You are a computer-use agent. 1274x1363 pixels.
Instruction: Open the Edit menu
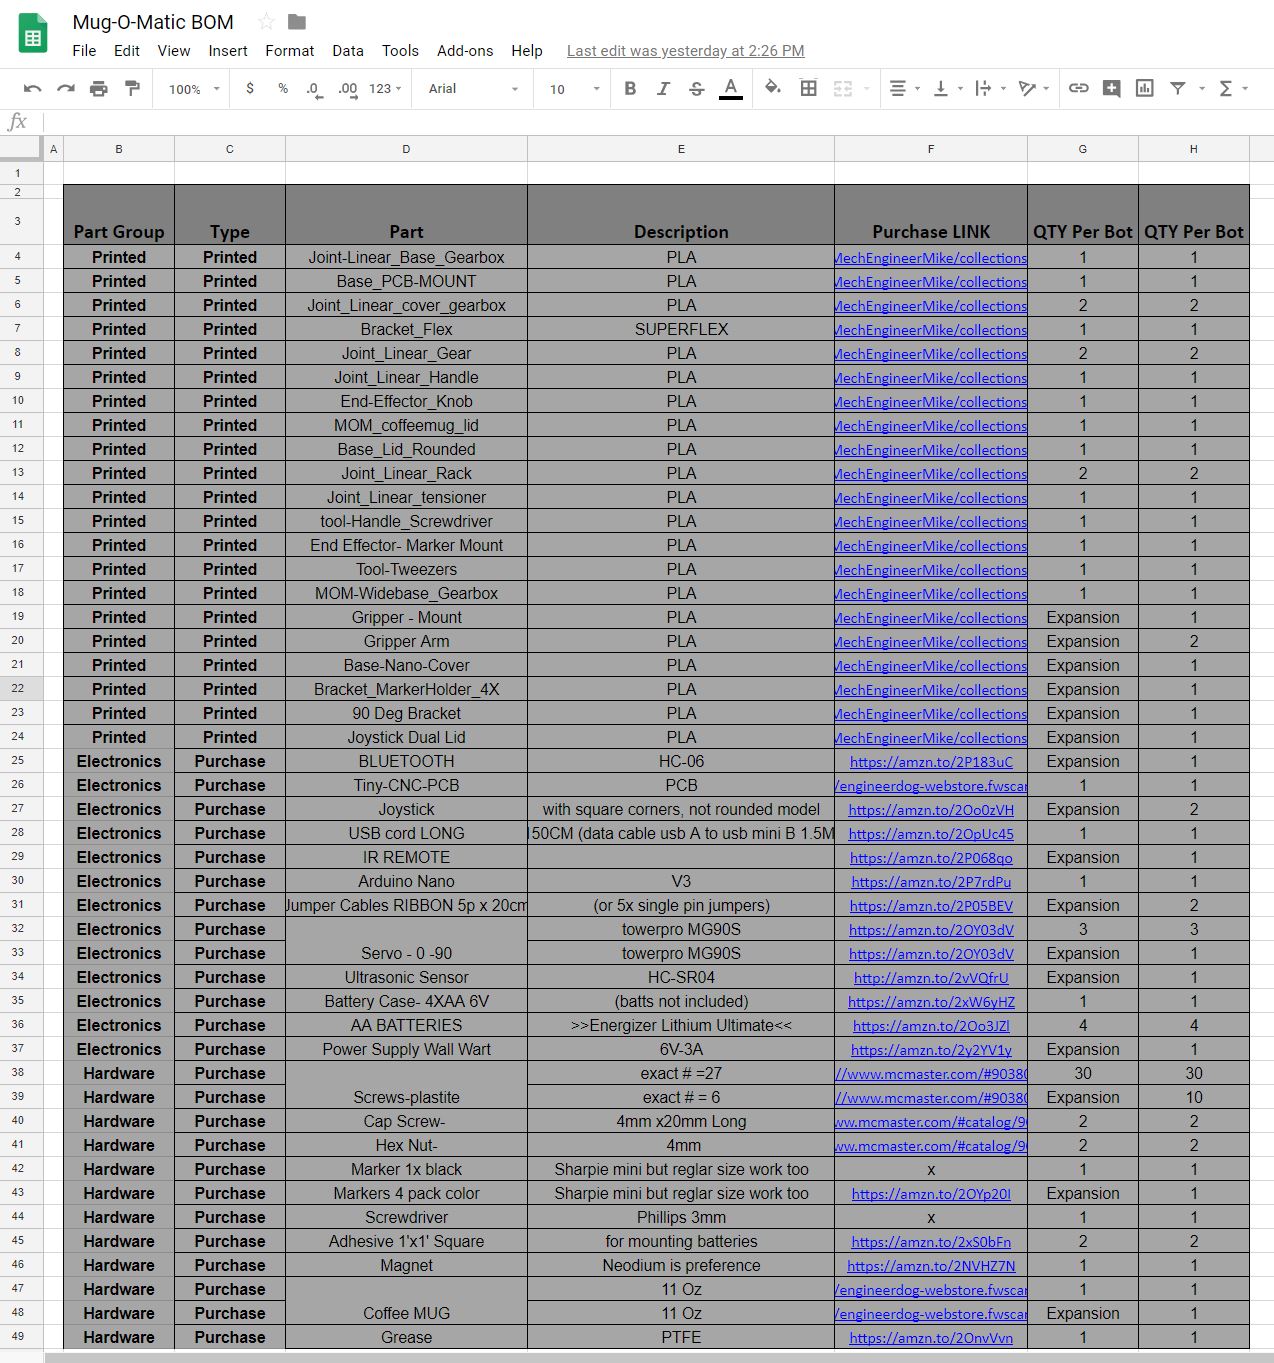pos(127,51)
